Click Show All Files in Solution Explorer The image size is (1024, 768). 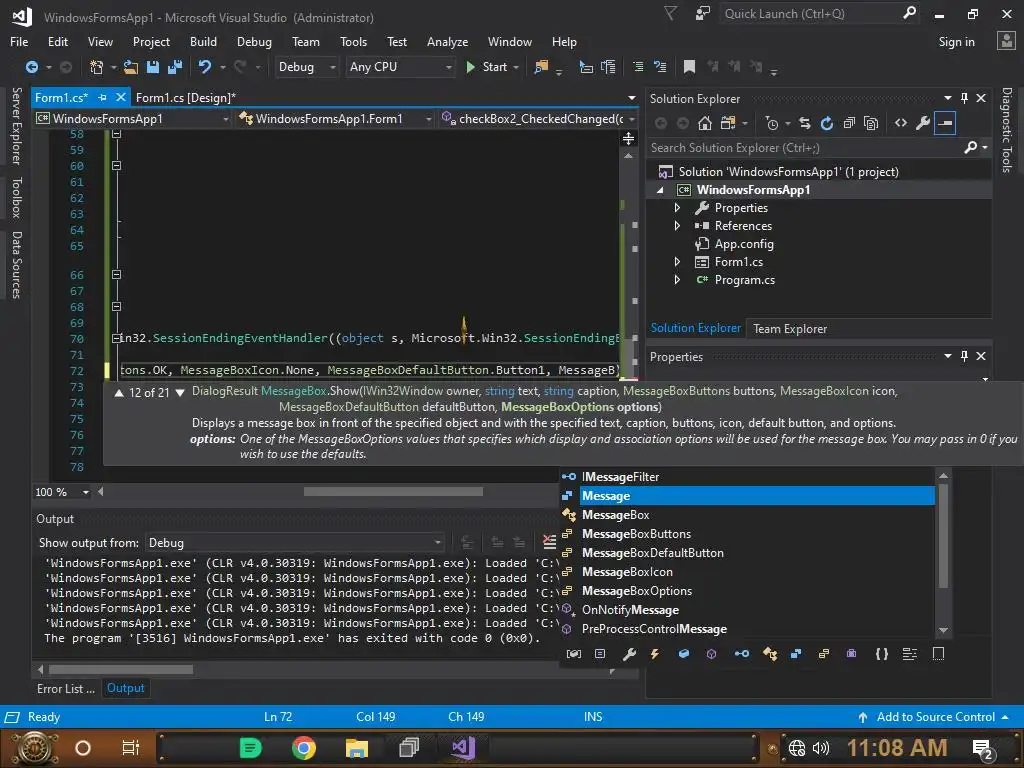(871, 123)
